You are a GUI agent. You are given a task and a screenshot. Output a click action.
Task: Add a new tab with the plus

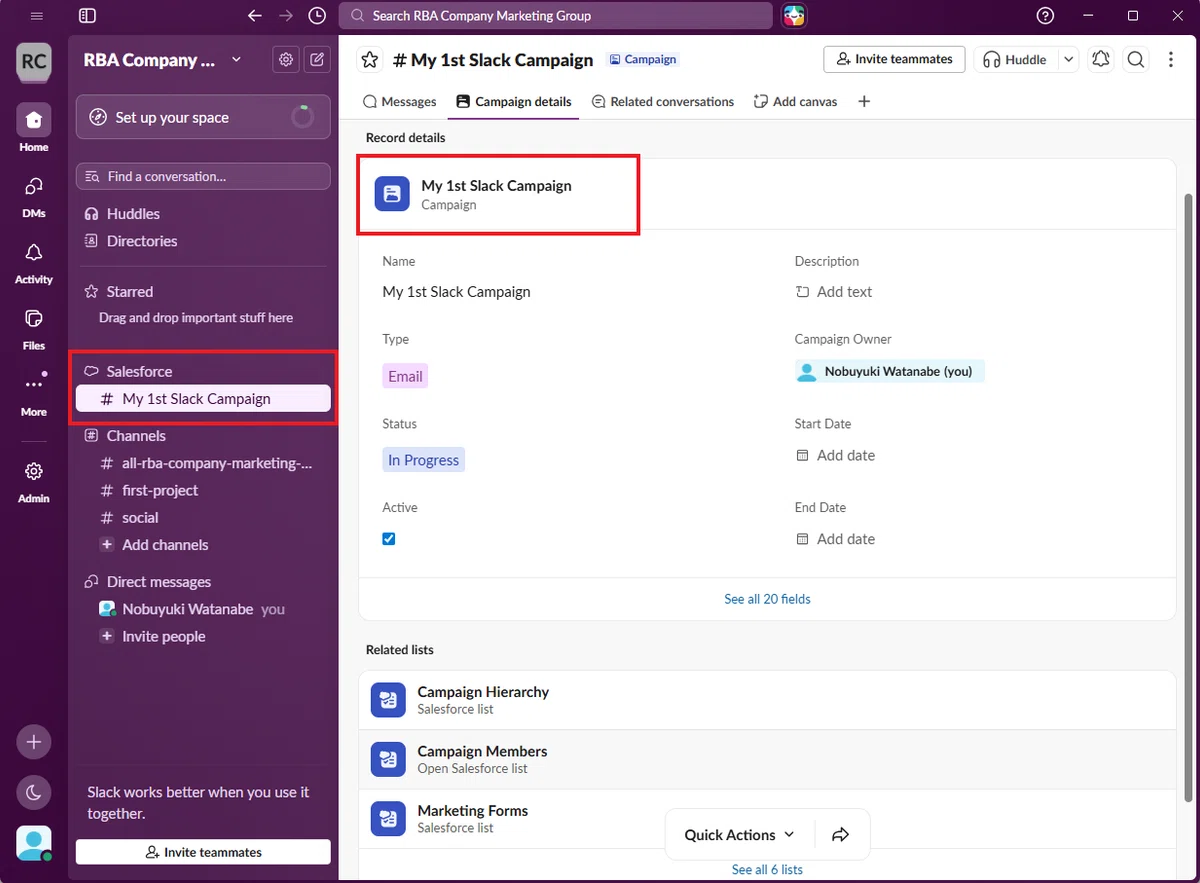point(864,101)
